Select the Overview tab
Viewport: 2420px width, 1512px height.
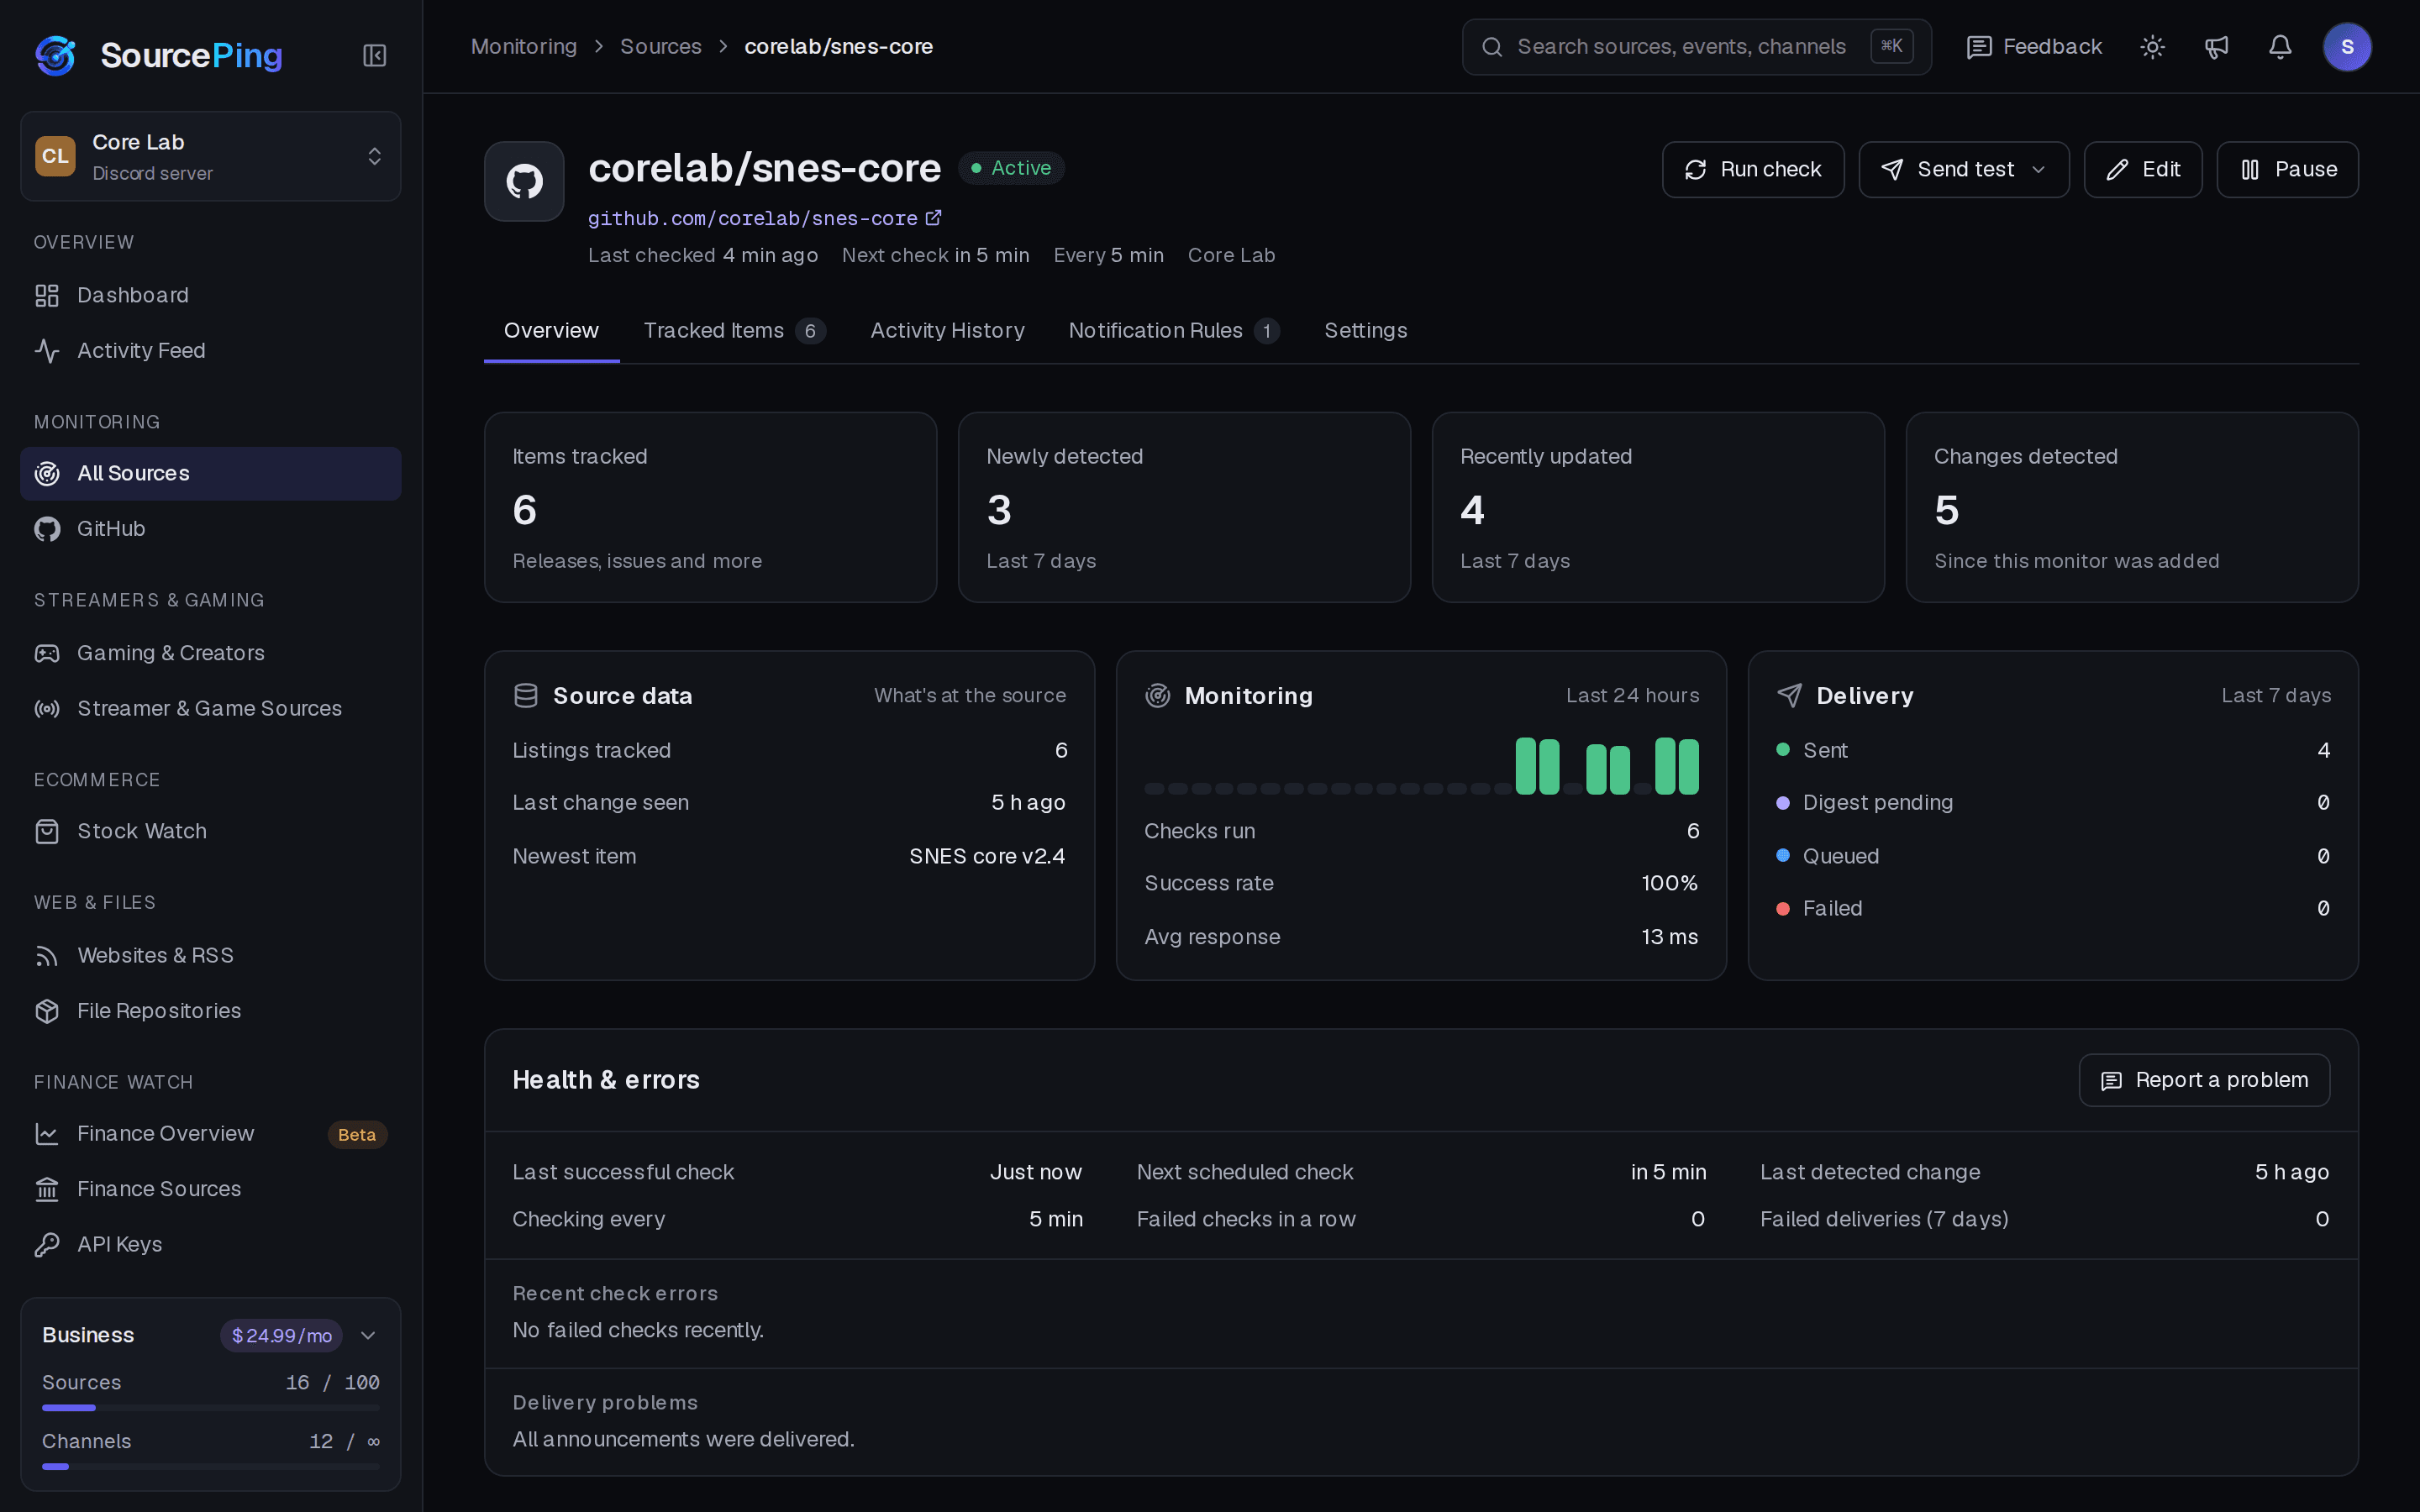tap(551, 330)
